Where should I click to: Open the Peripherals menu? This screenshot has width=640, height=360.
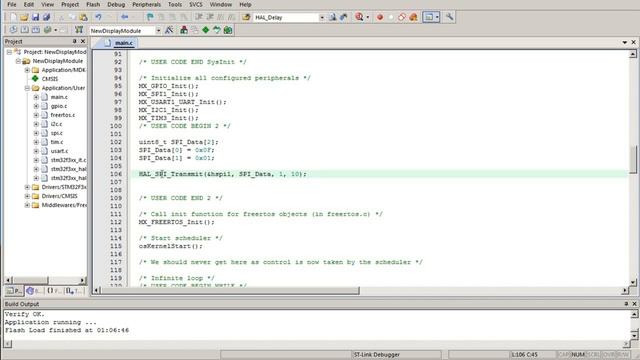click(x=146, y=4)
